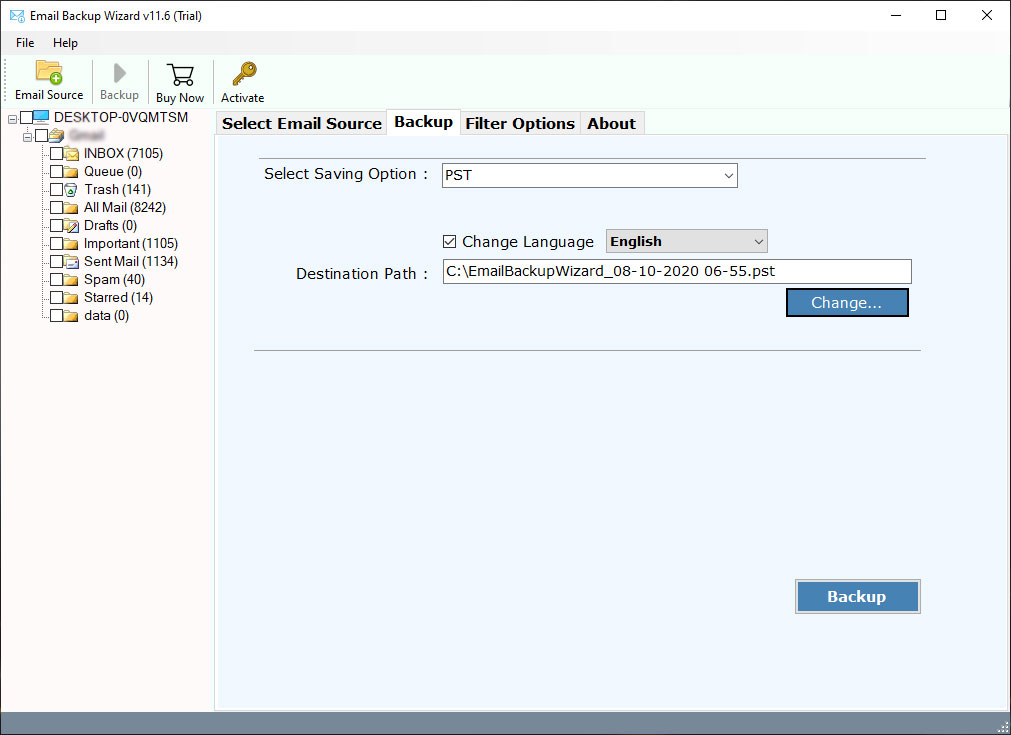Click the All Mail folder icon
This screenshot has width=1011, height=735.
point(72,208)
